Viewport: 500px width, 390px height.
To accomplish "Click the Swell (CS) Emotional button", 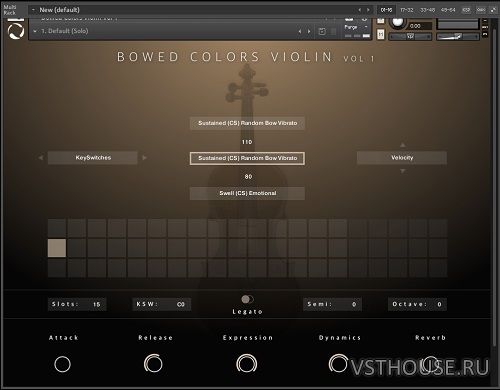I will point(247,193).
